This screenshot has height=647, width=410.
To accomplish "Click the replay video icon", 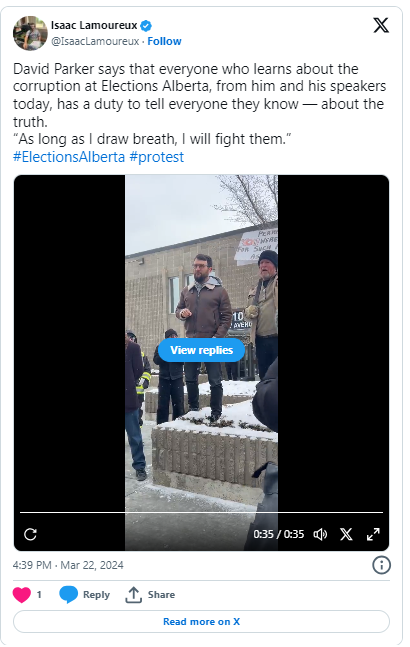I will tap(31, 534).
